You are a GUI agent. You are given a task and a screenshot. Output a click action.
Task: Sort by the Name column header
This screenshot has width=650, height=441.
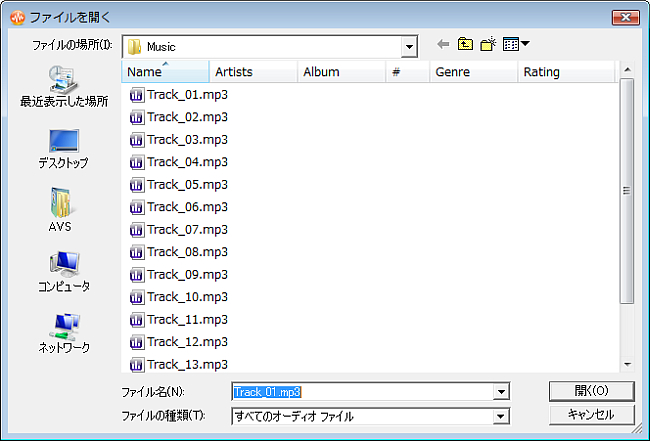(165, 72)
